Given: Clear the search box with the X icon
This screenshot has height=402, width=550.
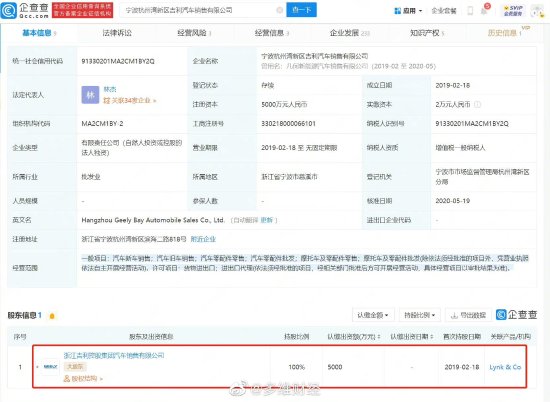Looking at the screenshot, I should [x=280, y=10].
